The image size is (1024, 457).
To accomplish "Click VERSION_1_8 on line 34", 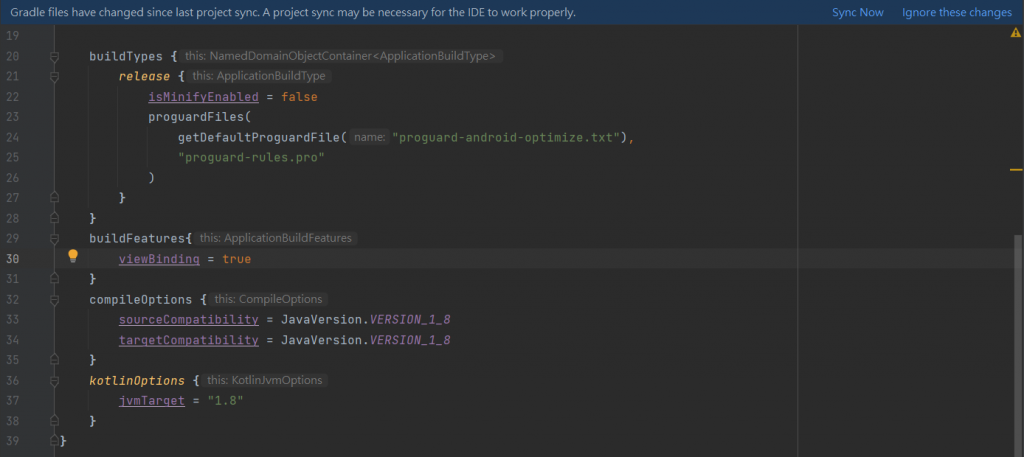I will pos(410,339).
